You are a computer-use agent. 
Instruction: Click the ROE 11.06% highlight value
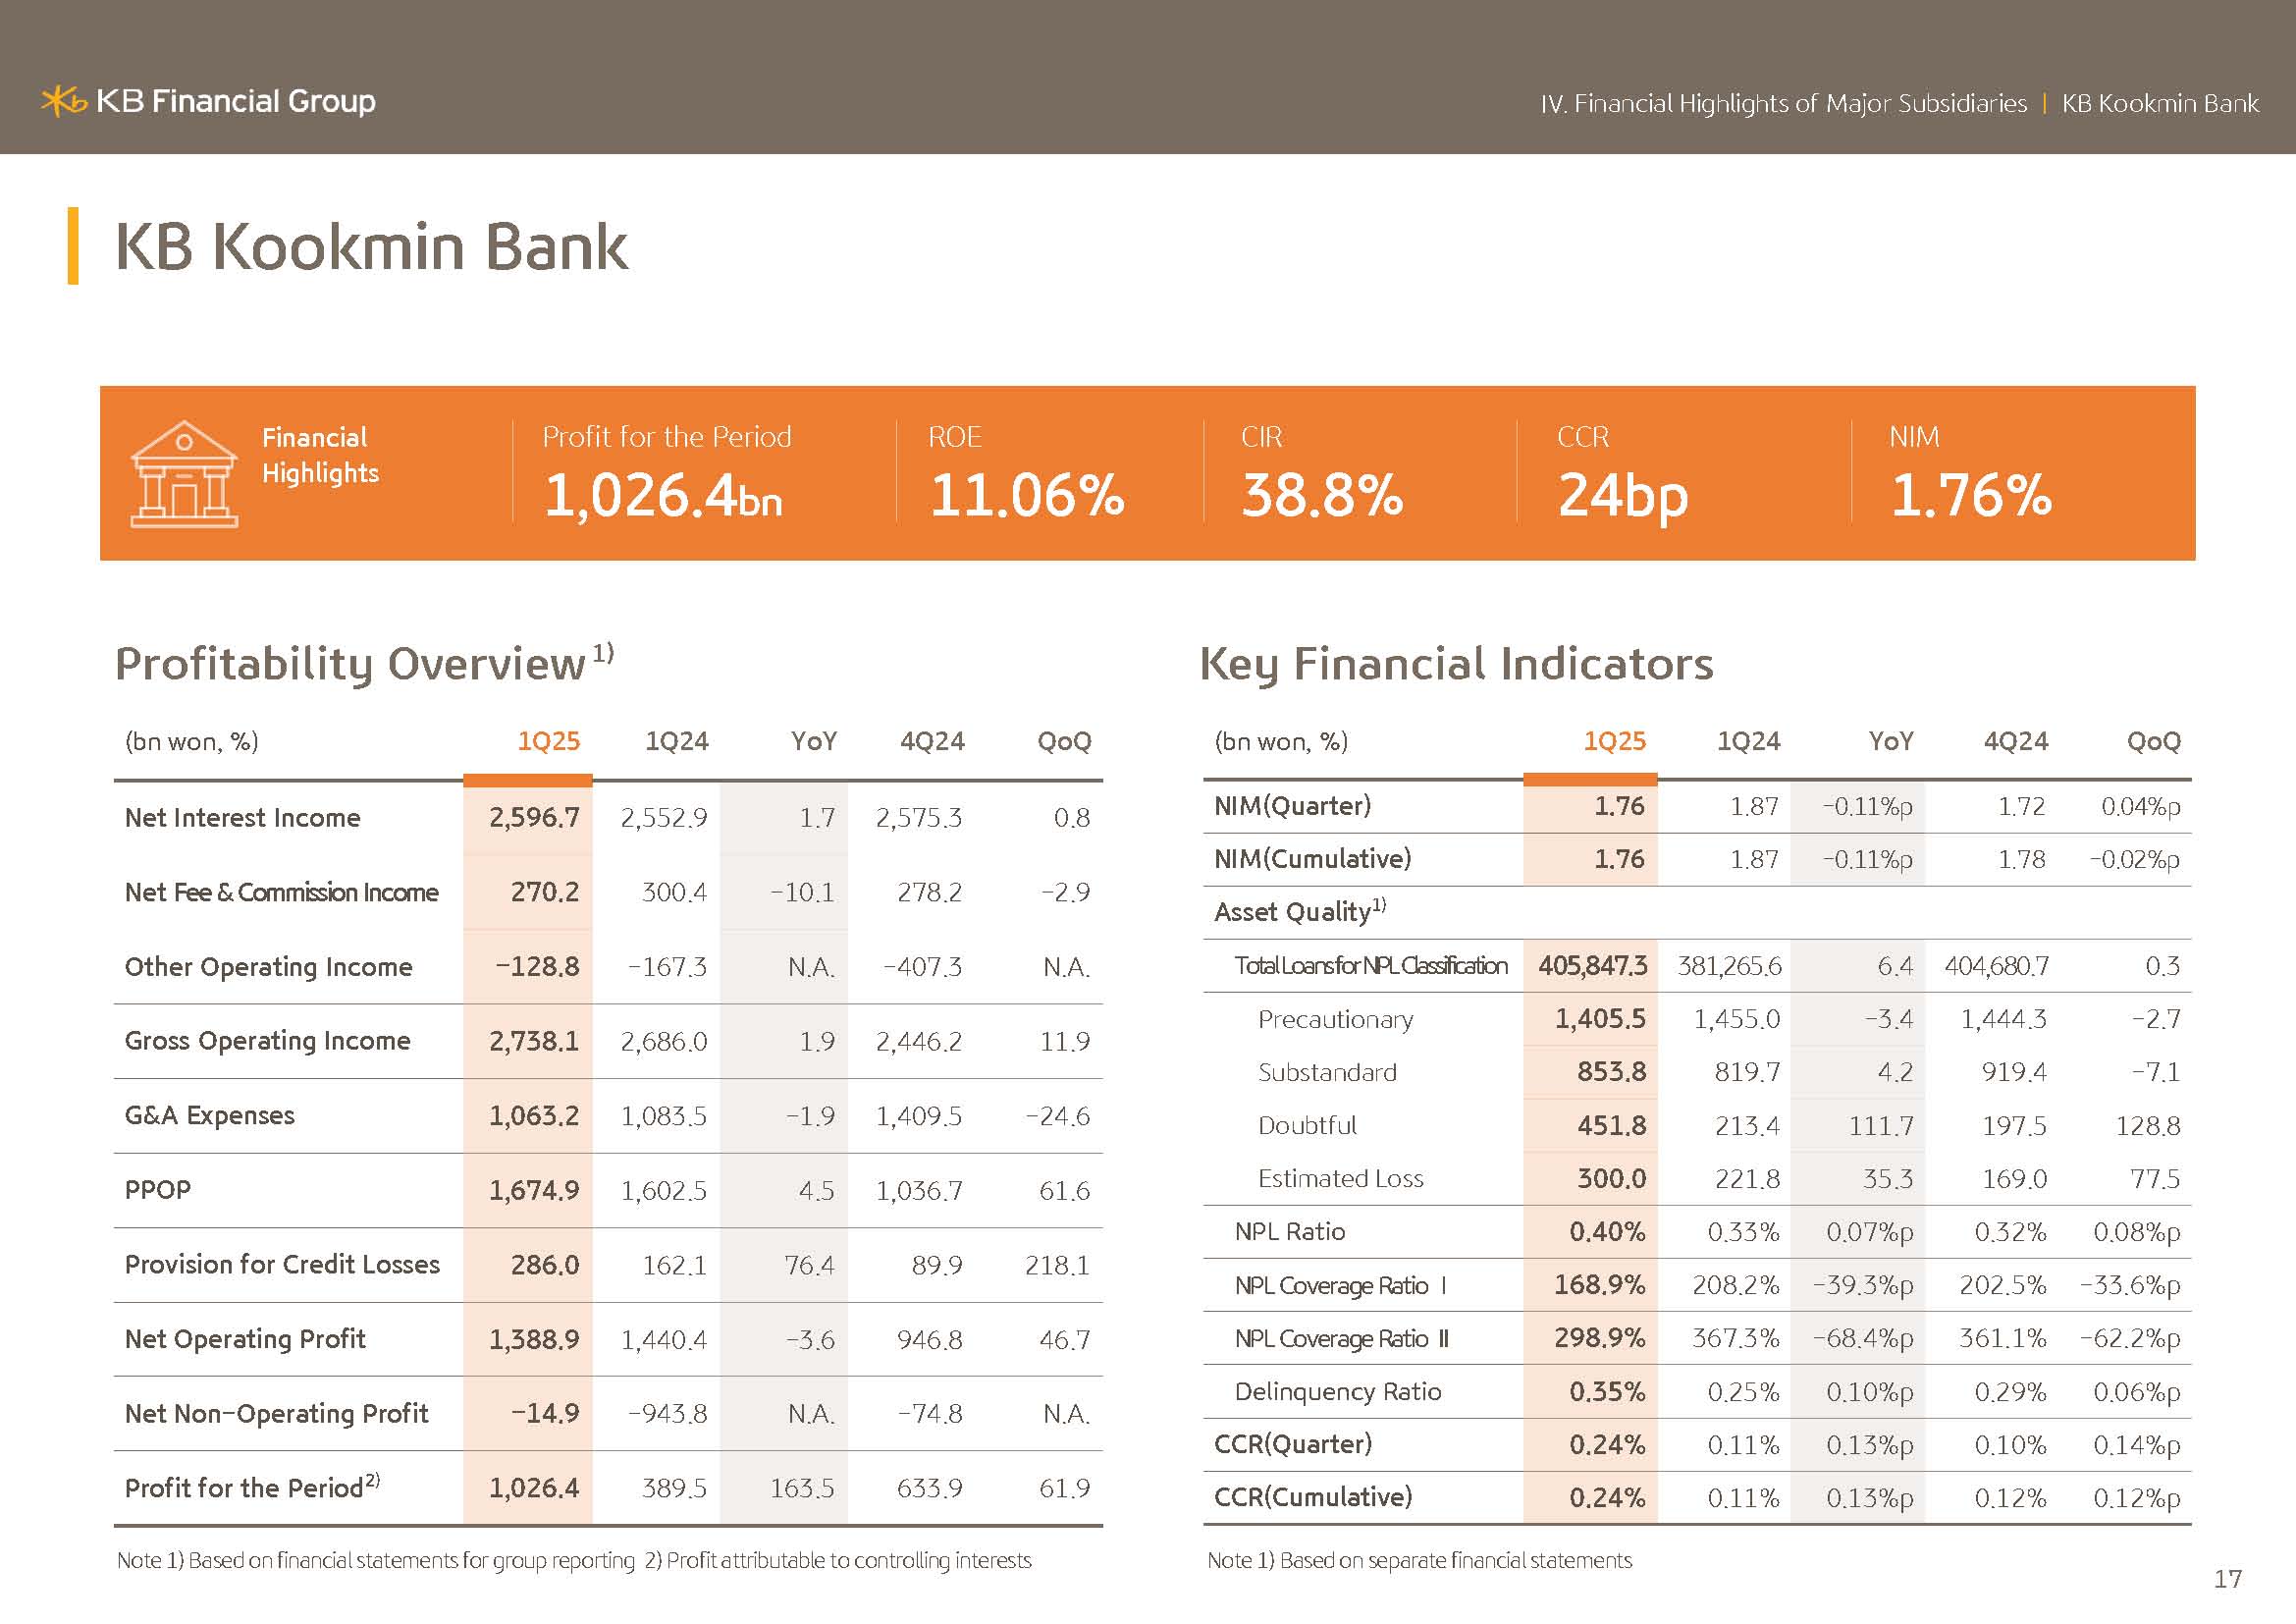pos(1026,495)
